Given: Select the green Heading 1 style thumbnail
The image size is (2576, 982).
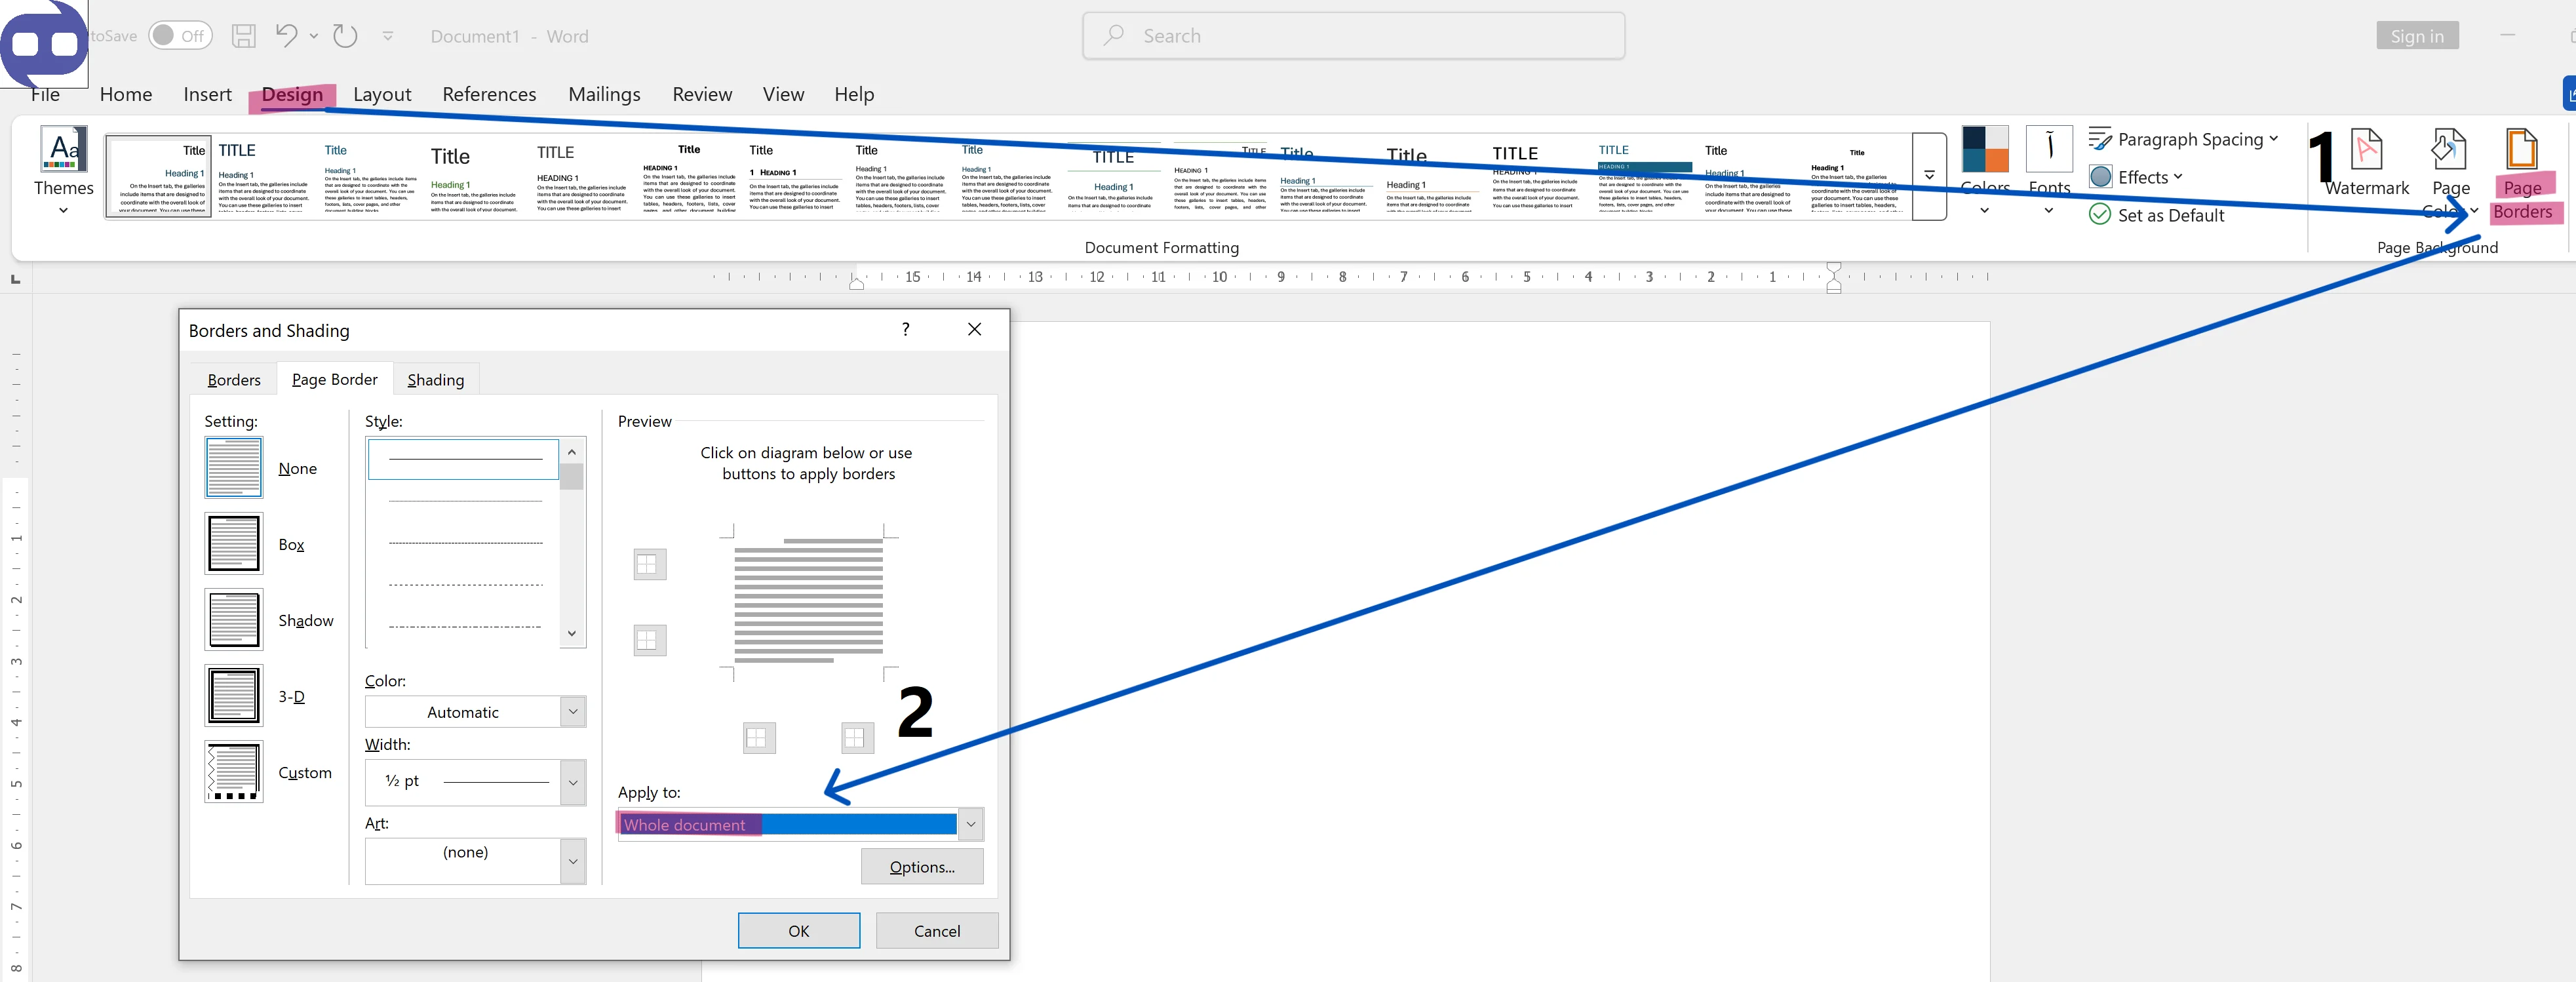Looking at the screenshot, I should (x=475, y=177).
